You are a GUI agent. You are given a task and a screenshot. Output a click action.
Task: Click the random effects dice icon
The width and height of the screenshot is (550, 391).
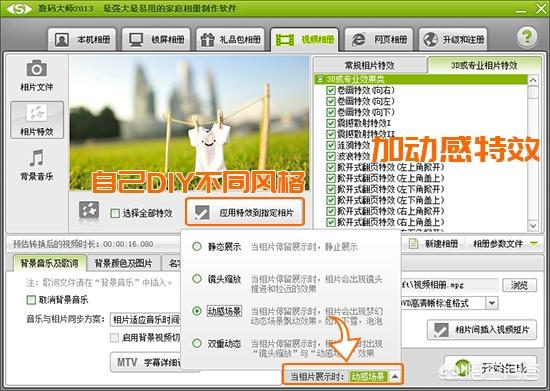coord(89,211)
